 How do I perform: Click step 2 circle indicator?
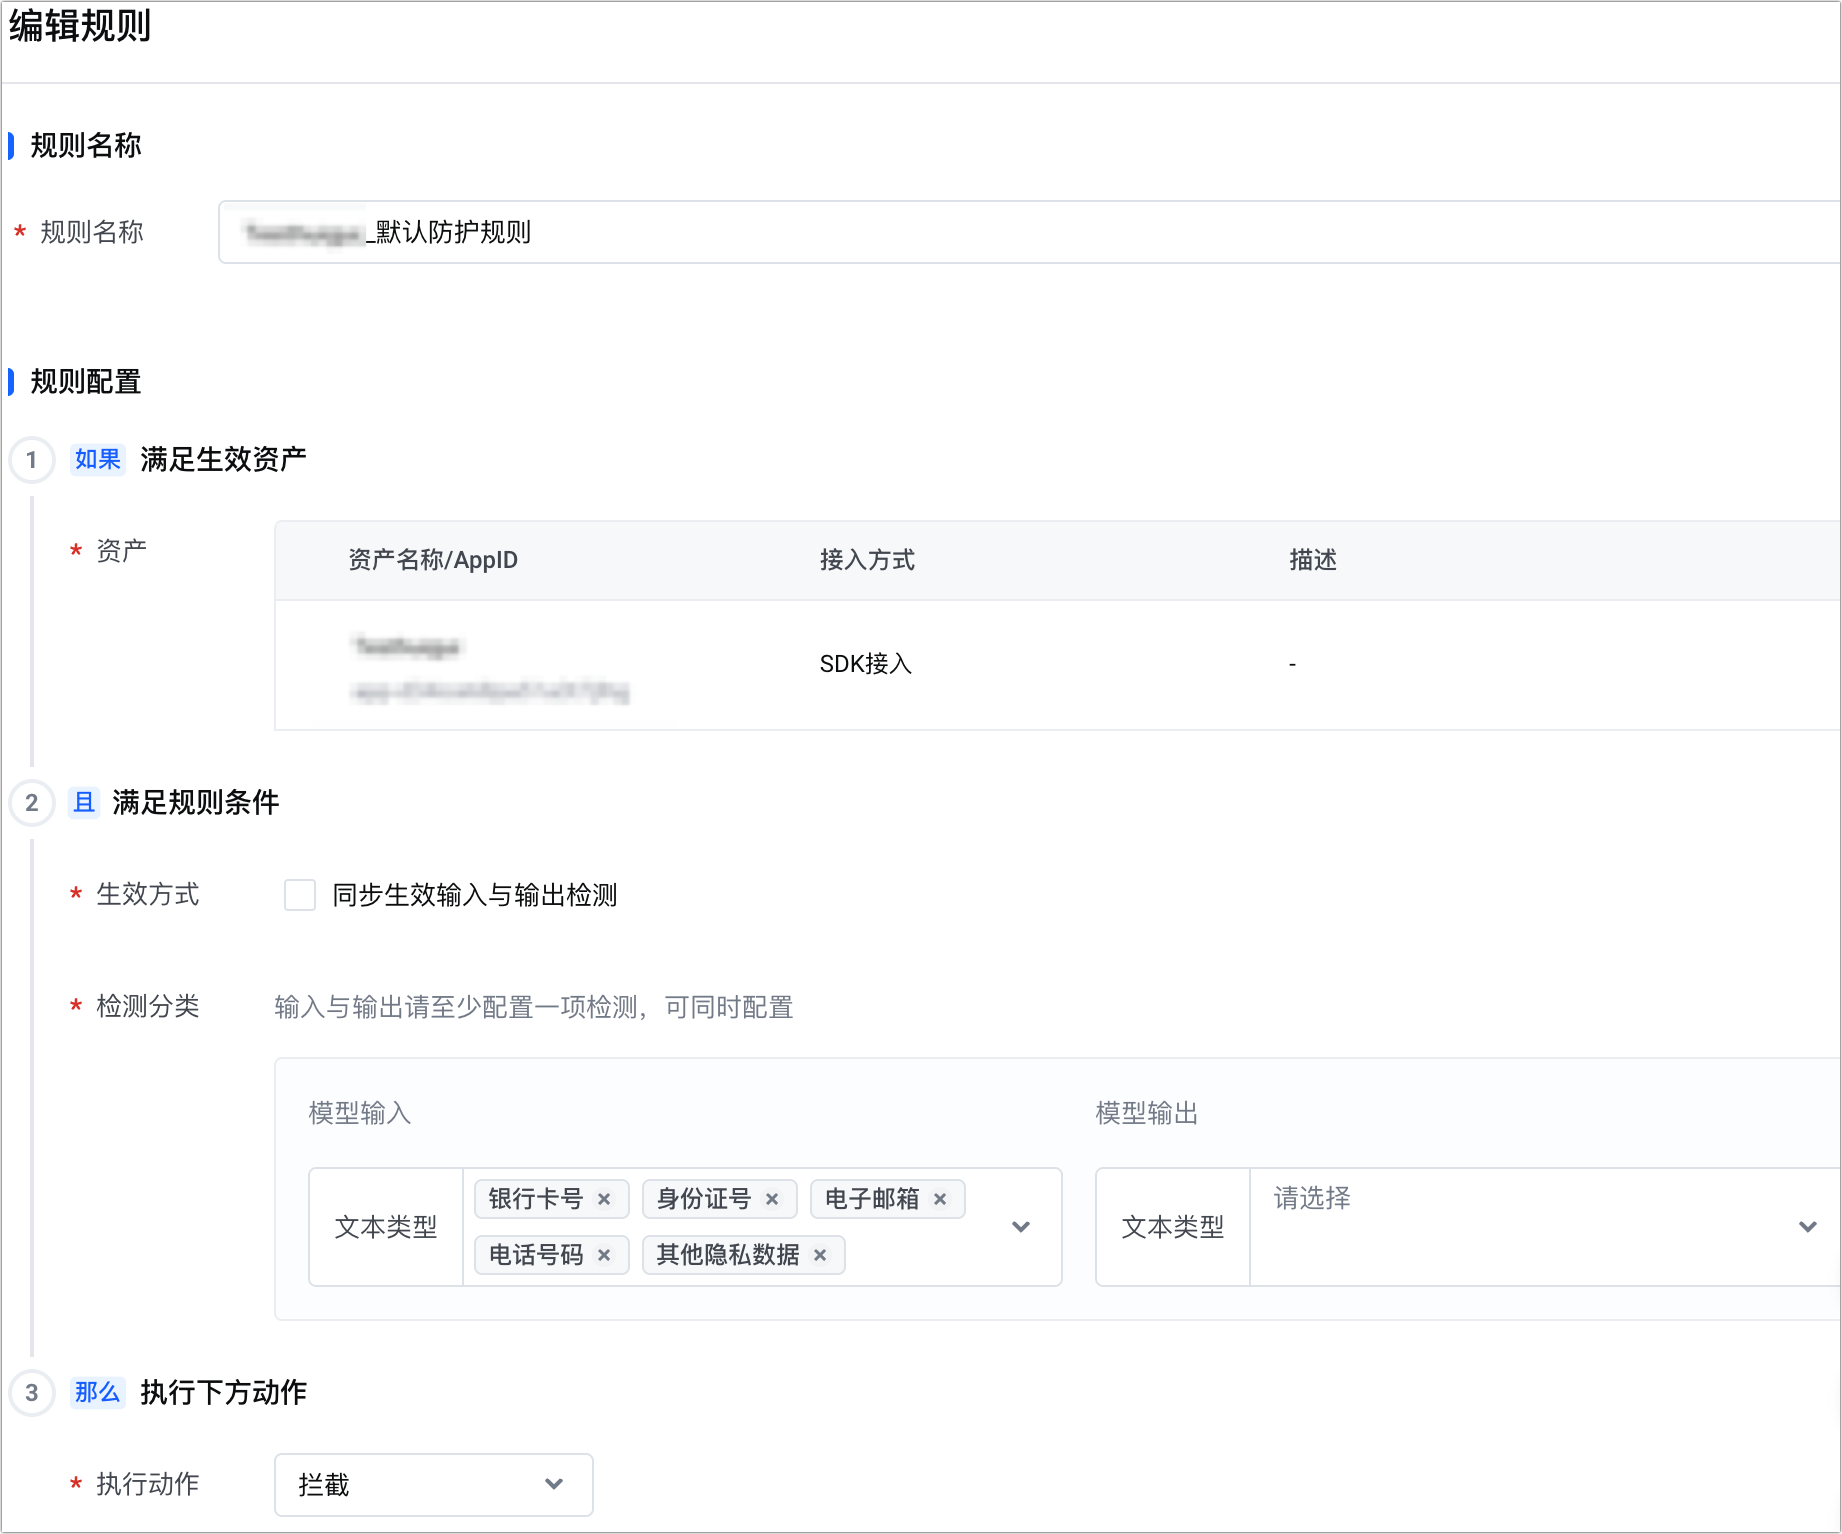pos(32,803)
